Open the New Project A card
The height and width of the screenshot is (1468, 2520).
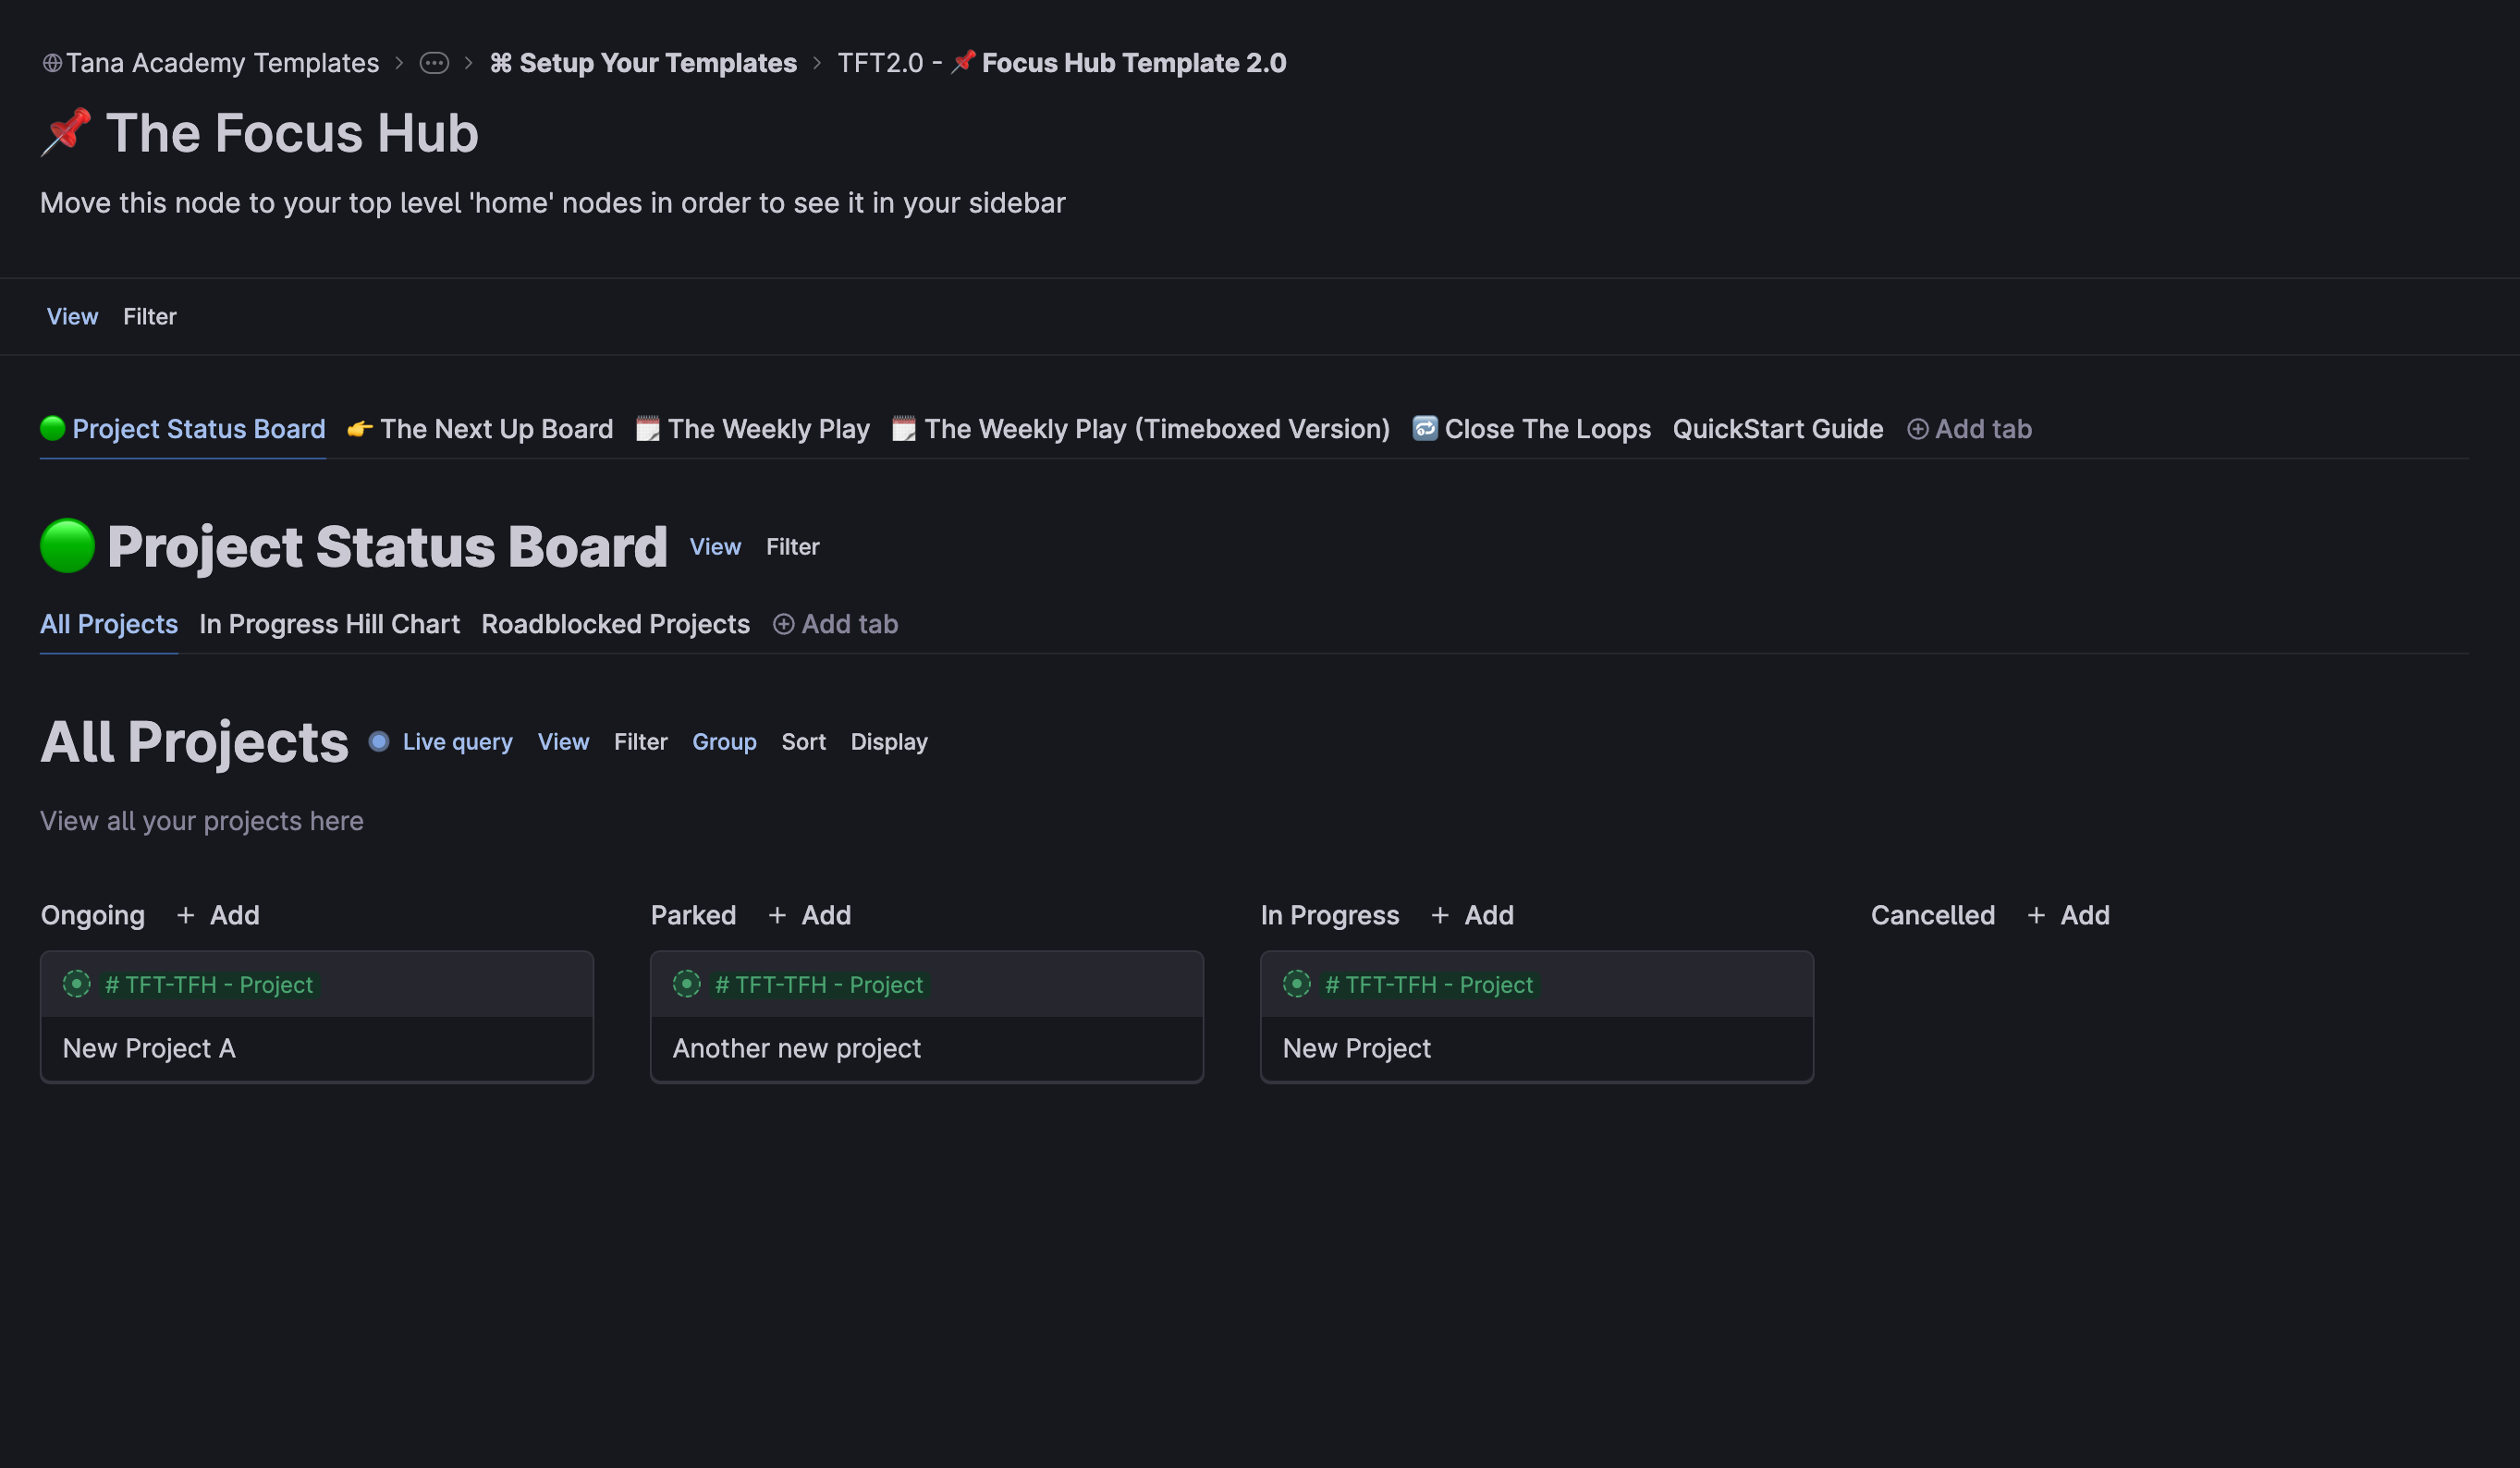coord(149,1048)
